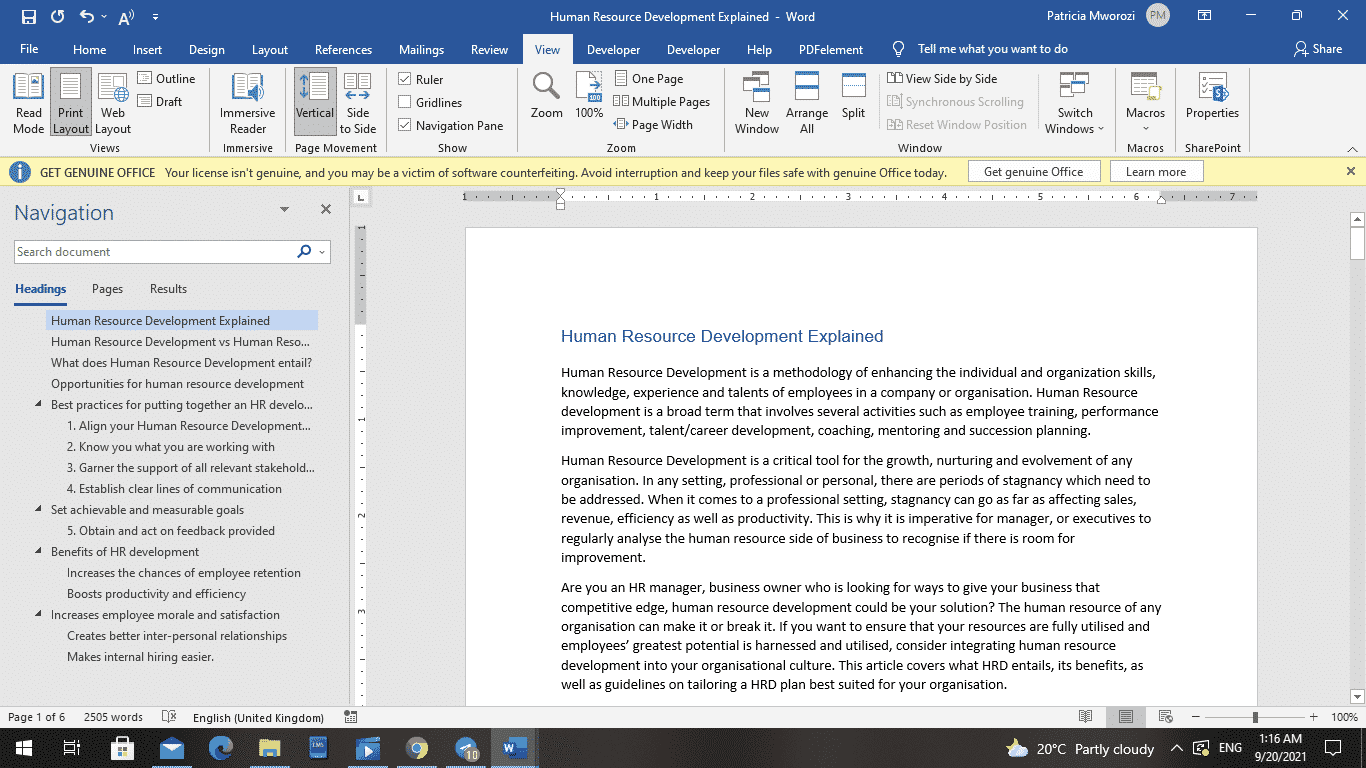Switch to the Review ribbon tab
The image size is (1366, 768).
[x=489, y=49]
